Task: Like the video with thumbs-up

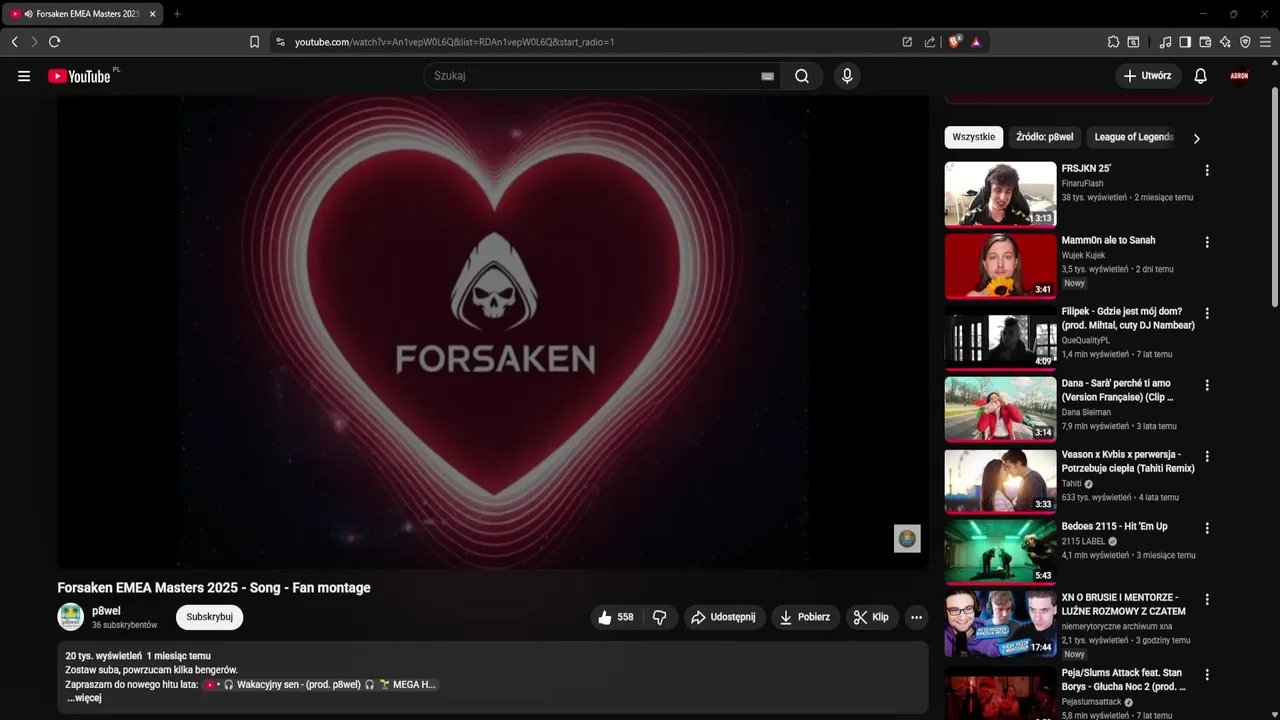Action: point(616,617)
